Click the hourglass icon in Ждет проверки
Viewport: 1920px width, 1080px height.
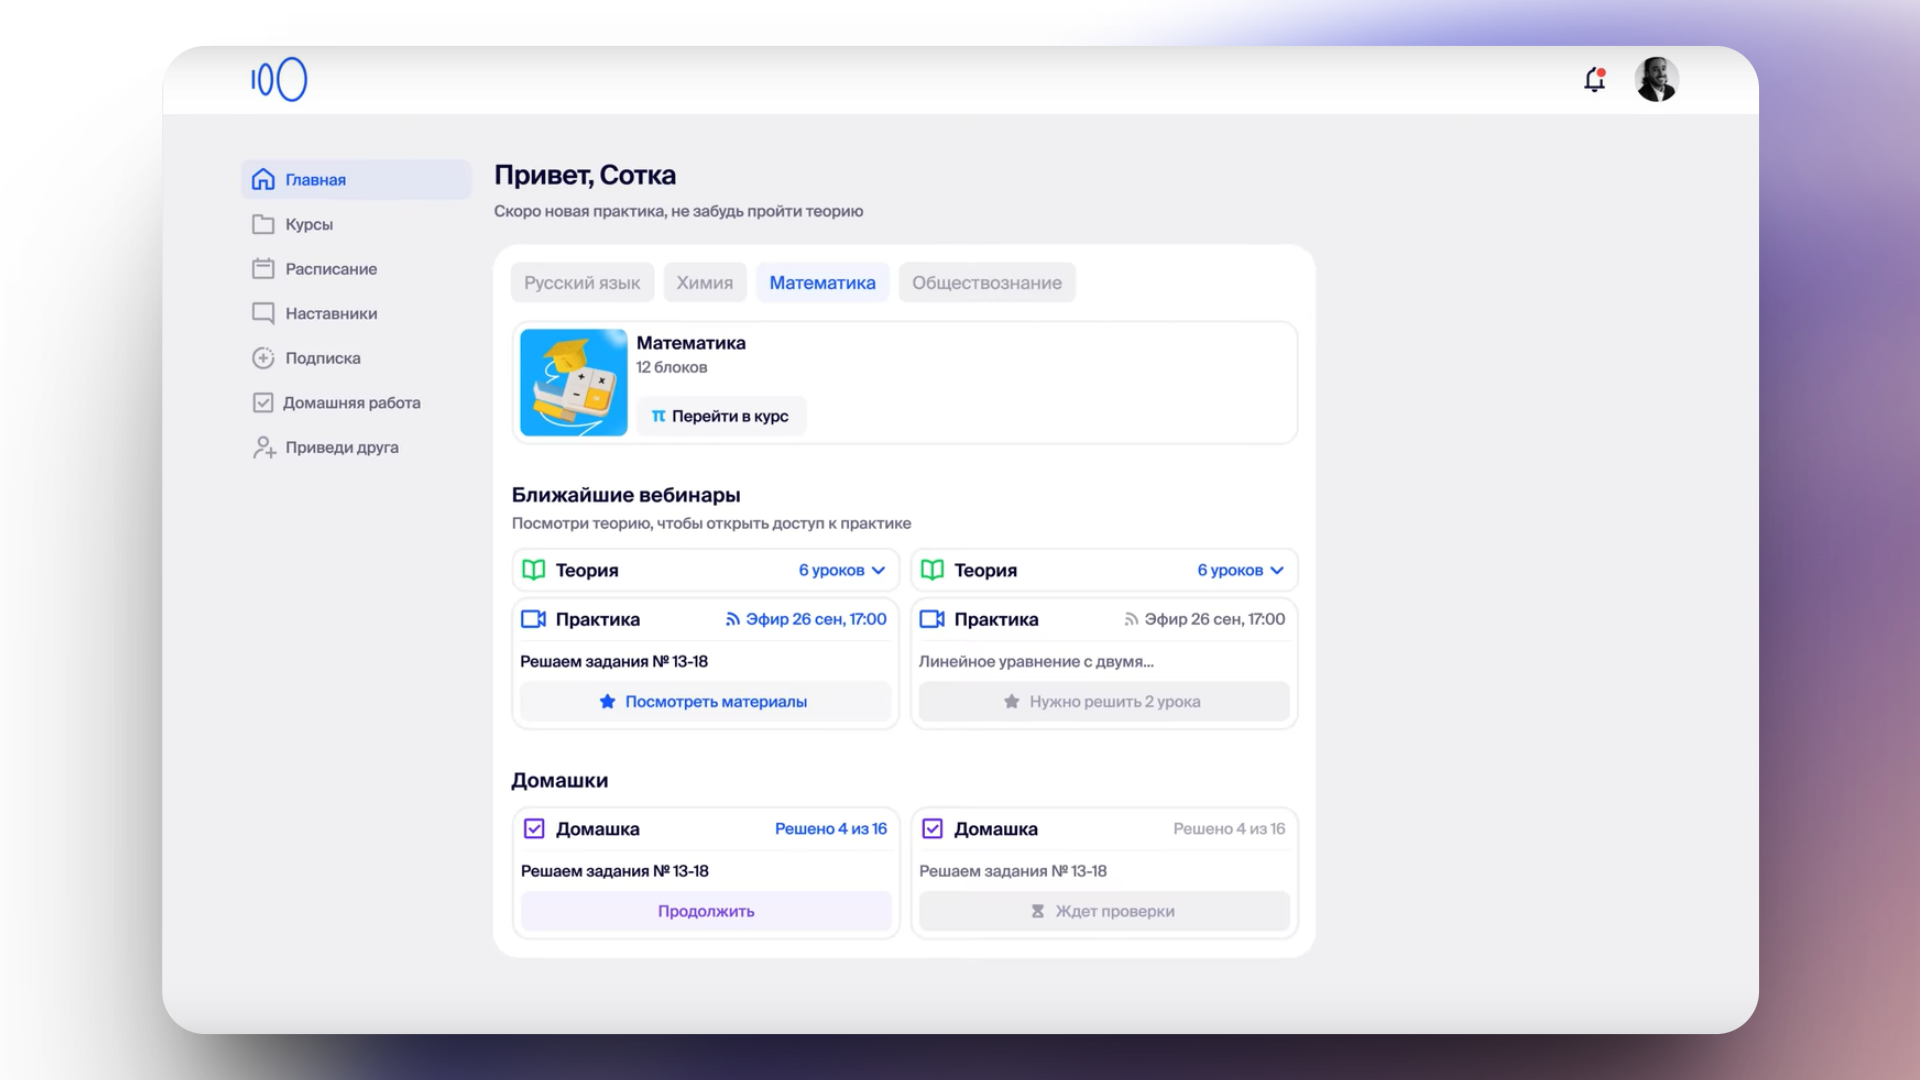click(1038, 911)
